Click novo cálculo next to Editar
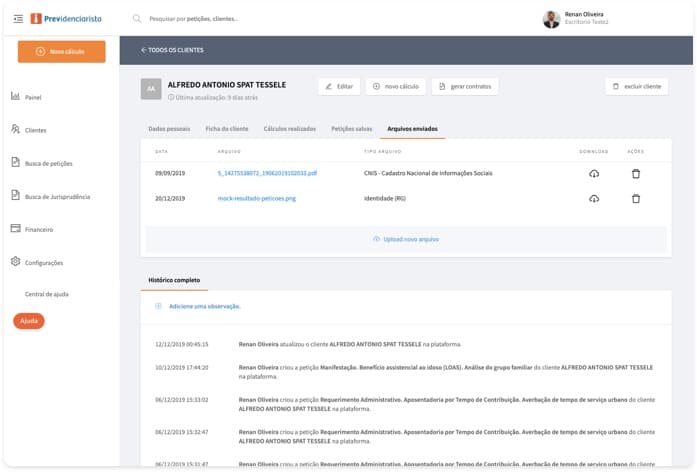Image resolution: width=697 pixels, height=472 pixels. 396,86
